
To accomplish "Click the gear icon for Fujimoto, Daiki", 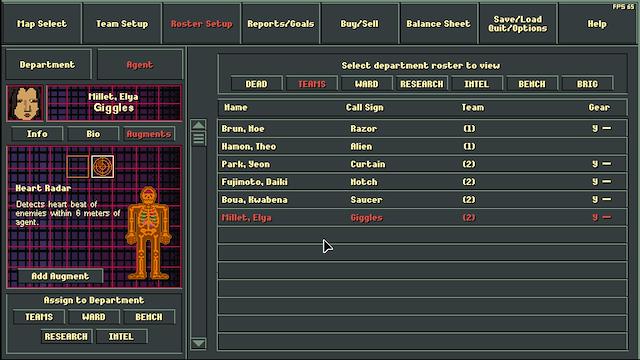I will [x=602, y=182].
